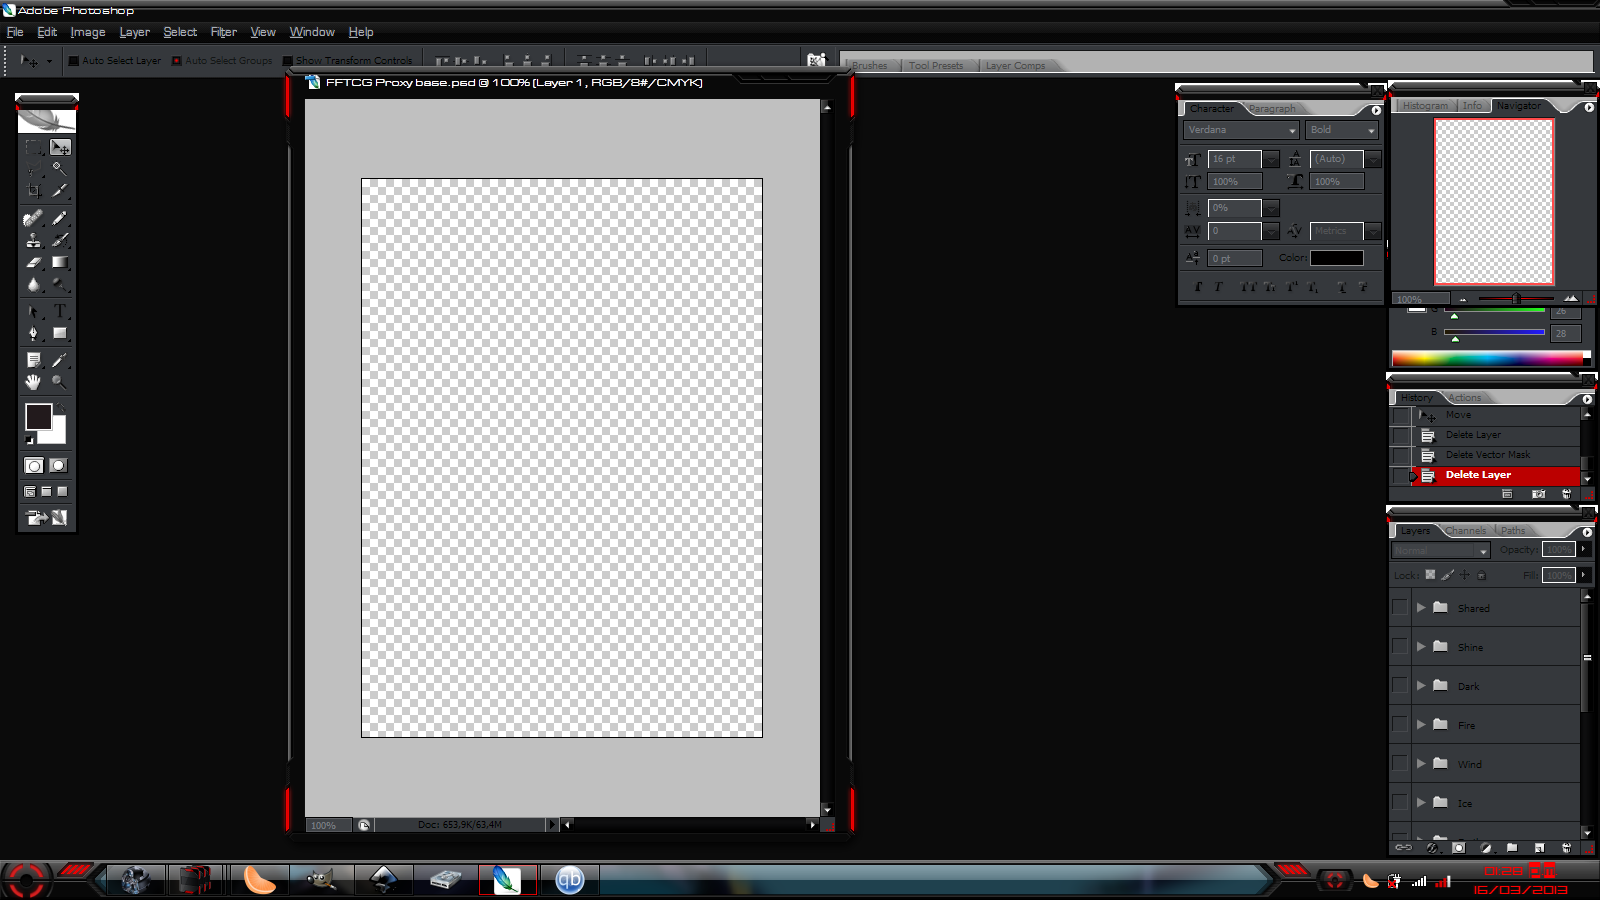This screenshot has width=1600, height=900.
Task: Select the Clone Stamp tool
Action: pos(33,240)
